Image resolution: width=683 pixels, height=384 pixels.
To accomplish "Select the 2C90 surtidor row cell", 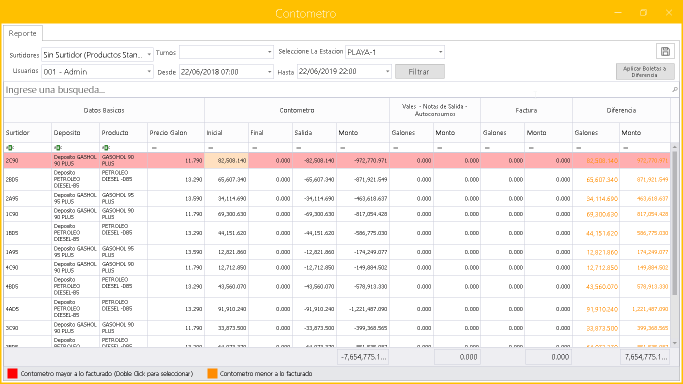I will point(27,161).
